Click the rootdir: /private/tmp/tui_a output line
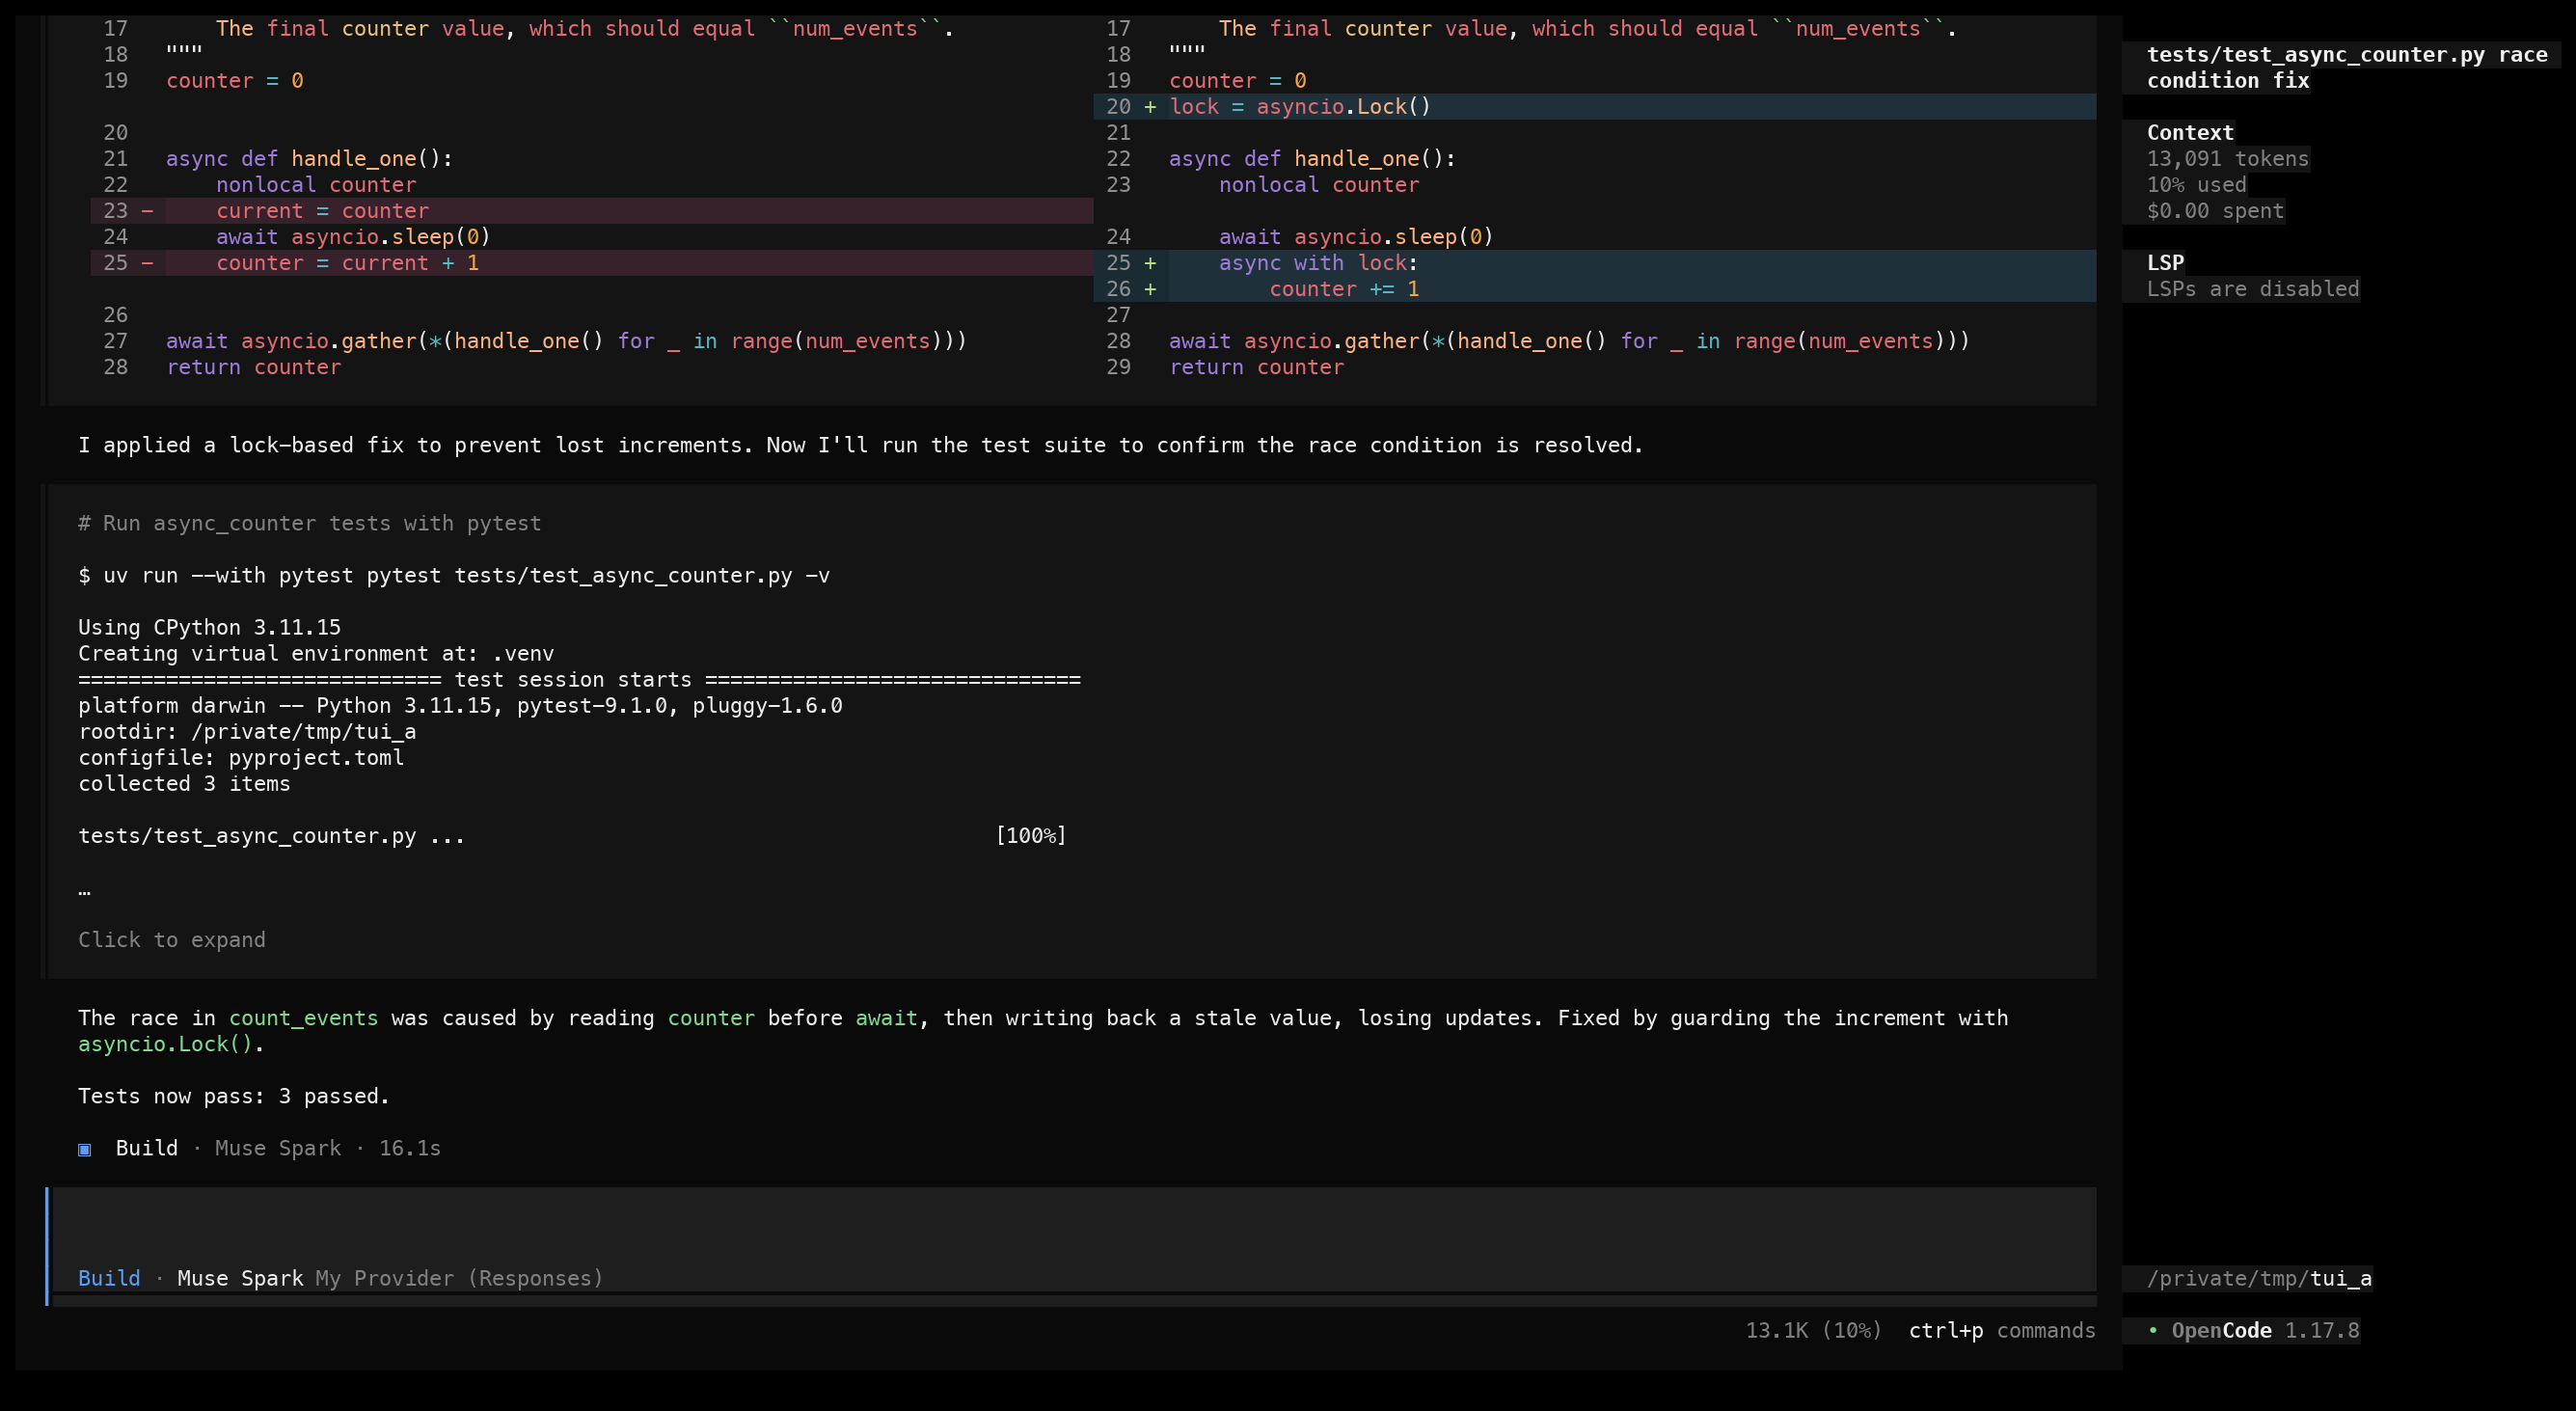 pos(247,731)
